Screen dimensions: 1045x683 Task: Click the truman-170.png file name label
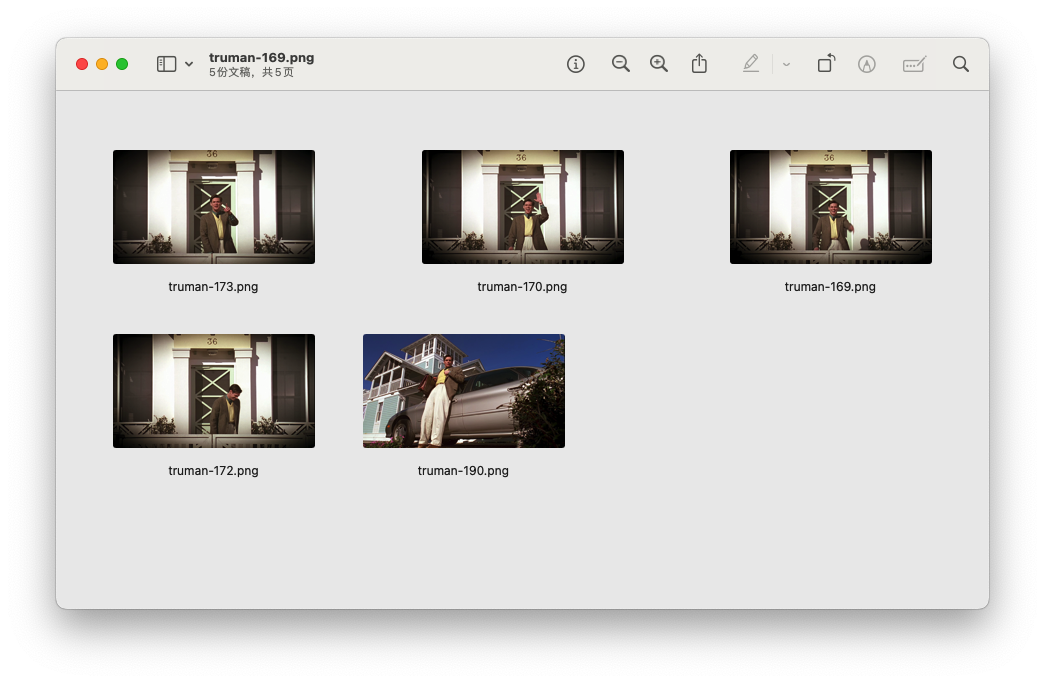(x=522, y=287)
